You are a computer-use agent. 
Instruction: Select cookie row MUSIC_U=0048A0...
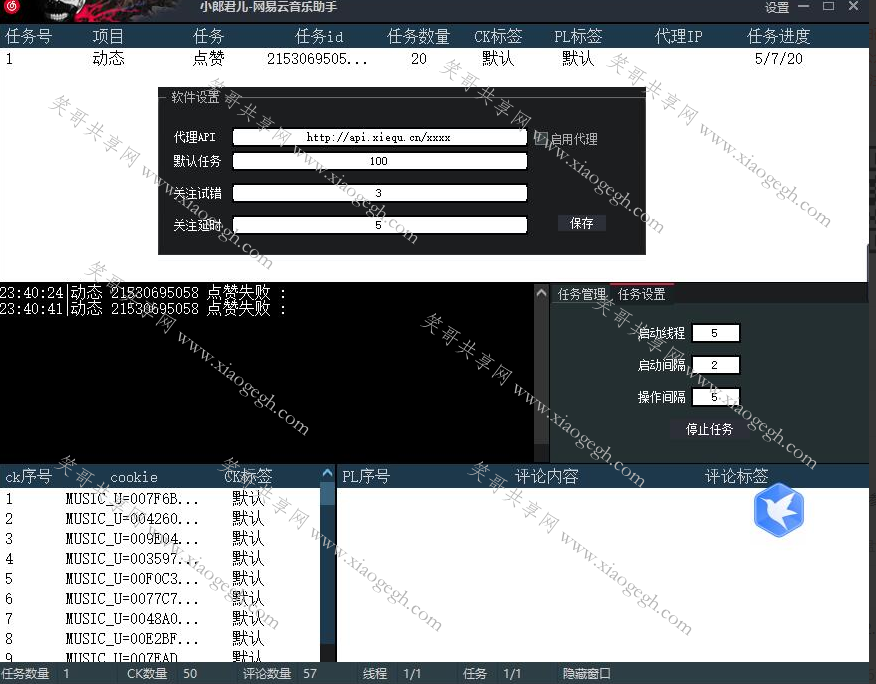pos(160,619)
